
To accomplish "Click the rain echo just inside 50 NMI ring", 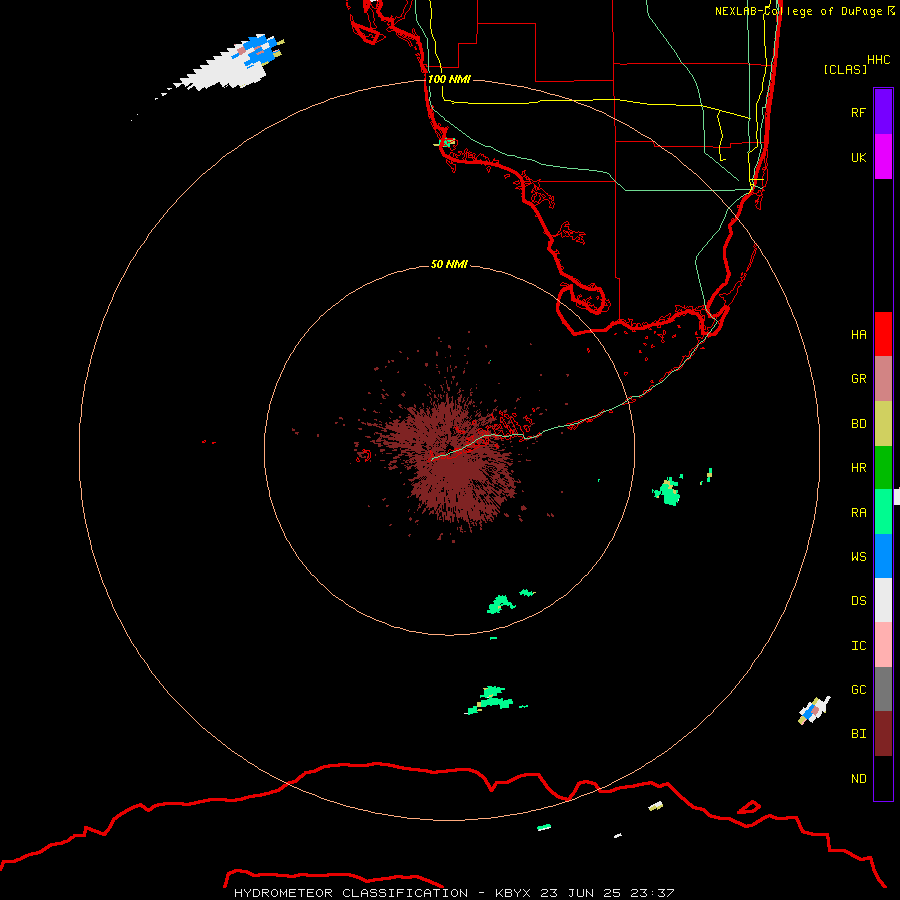I will coord(501,605).
